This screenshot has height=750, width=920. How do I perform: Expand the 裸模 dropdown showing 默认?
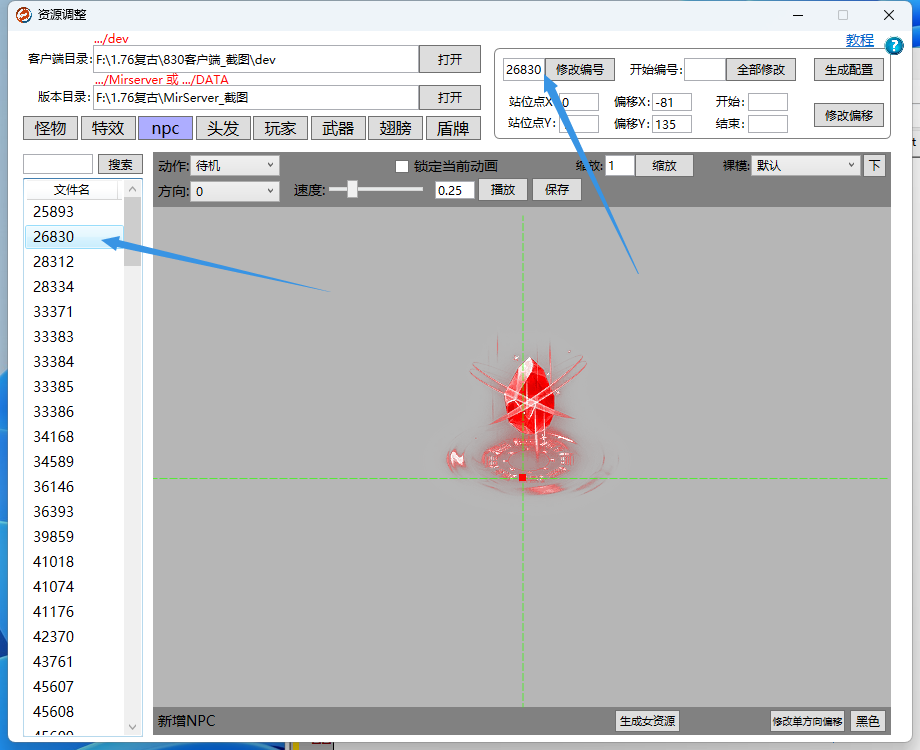pyautogui.click(x=806, y=166)
